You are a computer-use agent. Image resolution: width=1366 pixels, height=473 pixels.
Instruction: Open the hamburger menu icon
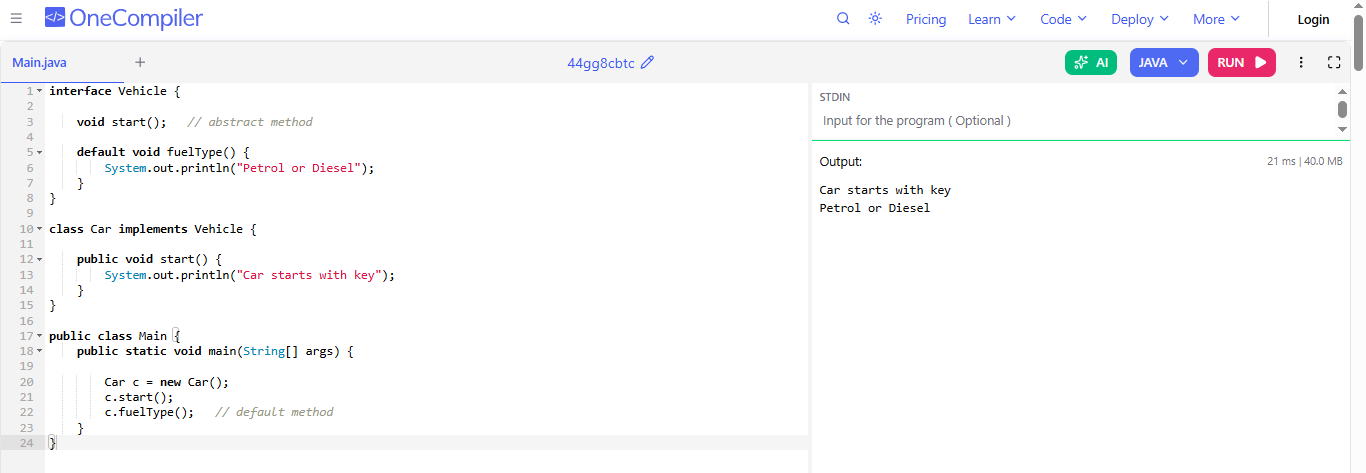pyautogui.click(x=16, y=19)
